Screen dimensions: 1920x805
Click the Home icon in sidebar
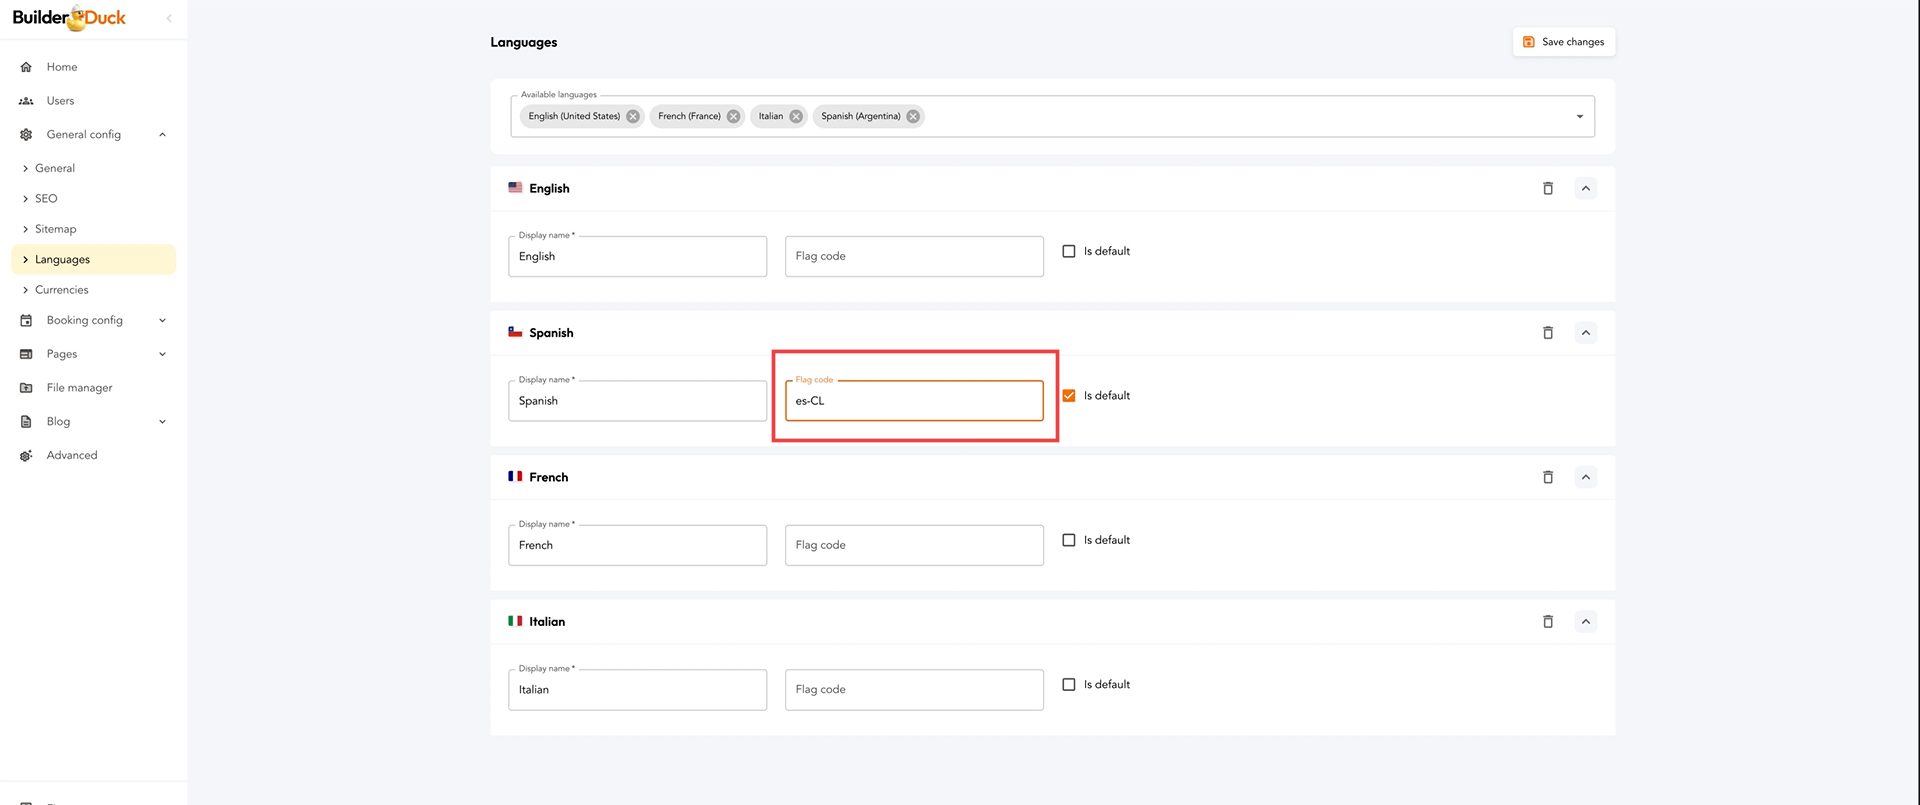[x=26, y=67]
